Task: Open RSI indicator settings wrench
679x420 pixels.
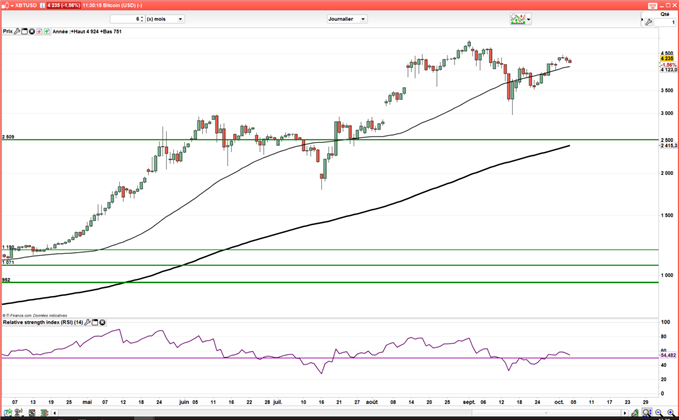Action: click(88, 323)
